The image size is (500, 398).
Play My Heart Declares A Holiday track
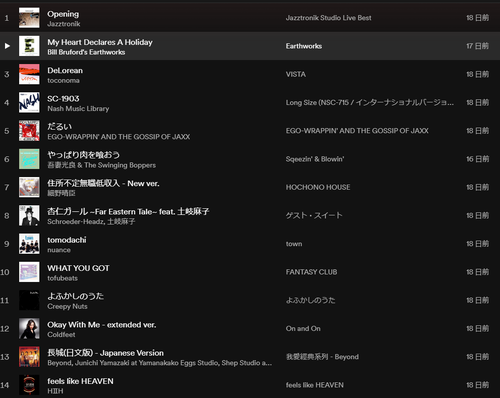(x=7, y=46)
